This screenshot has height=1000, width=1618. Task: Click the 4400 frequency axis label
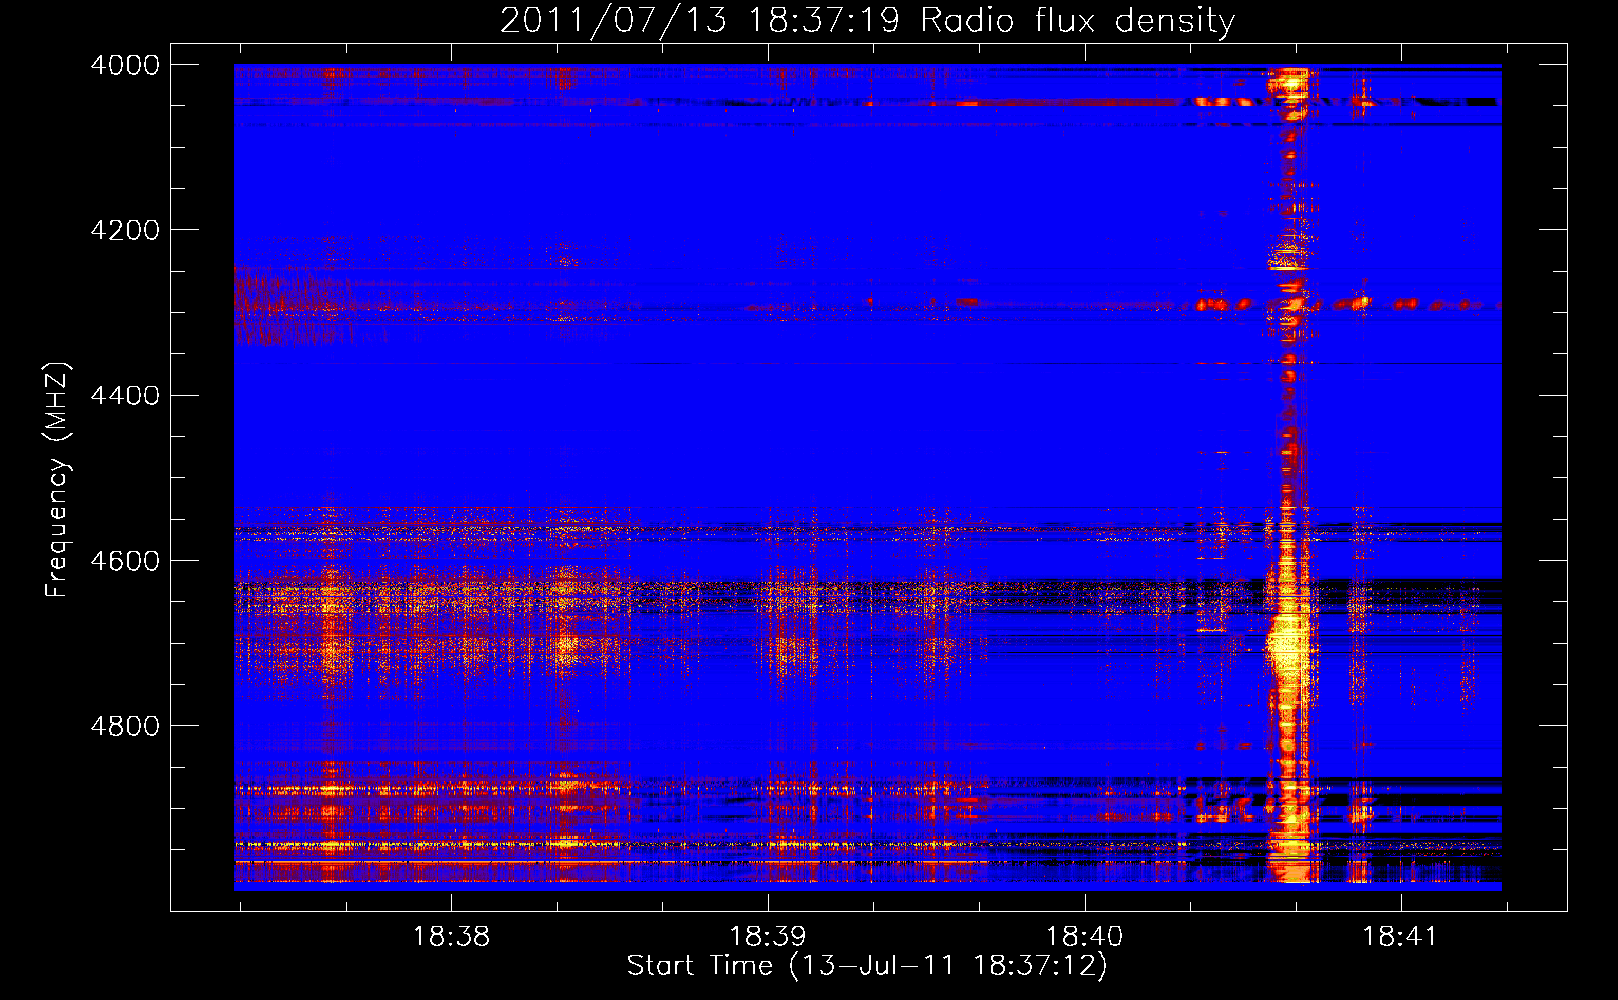pyautogui.click(x=125, y=396)
